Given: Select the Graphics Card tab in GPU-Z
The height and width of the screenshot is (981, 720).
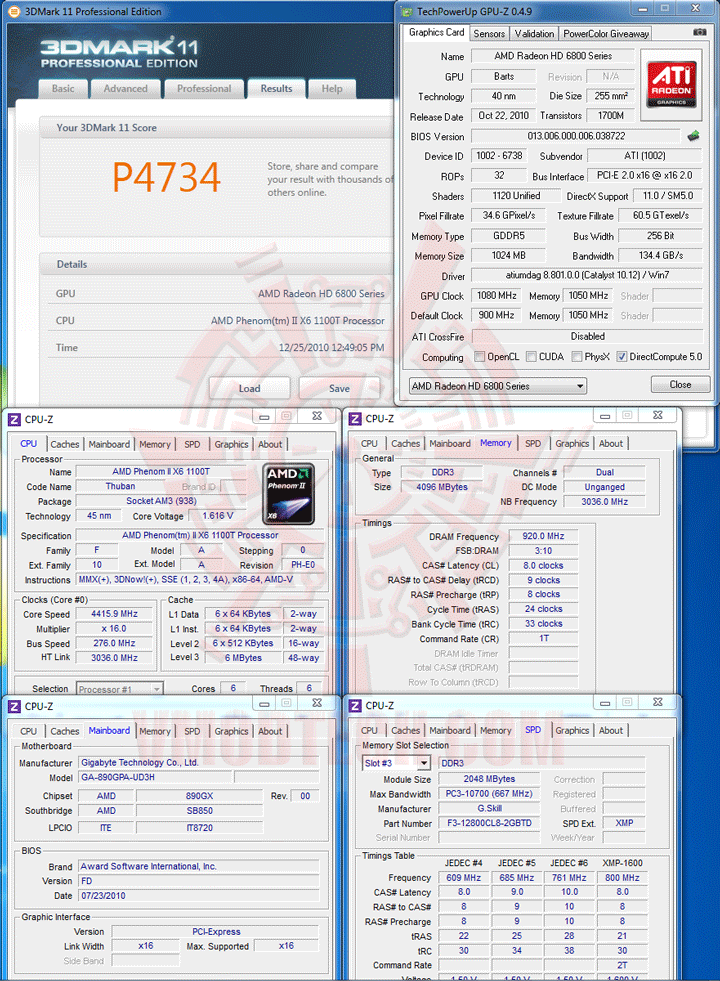Looking at the screenshot, I should pos(437,33).
